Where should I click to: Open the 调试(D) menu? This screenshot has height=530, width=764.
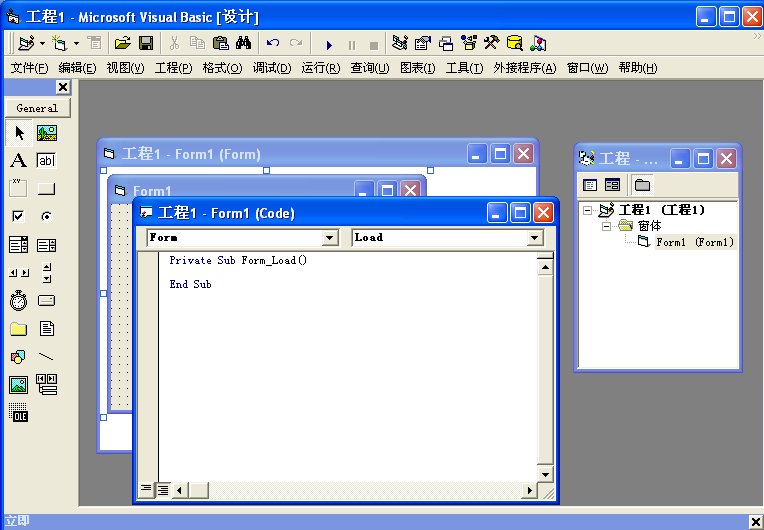click(271, 68)
